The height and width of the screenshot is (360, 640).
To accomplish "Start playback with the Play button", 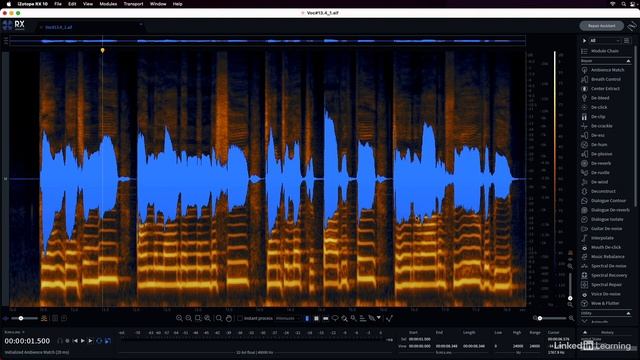I will click(x=83, y=341).
